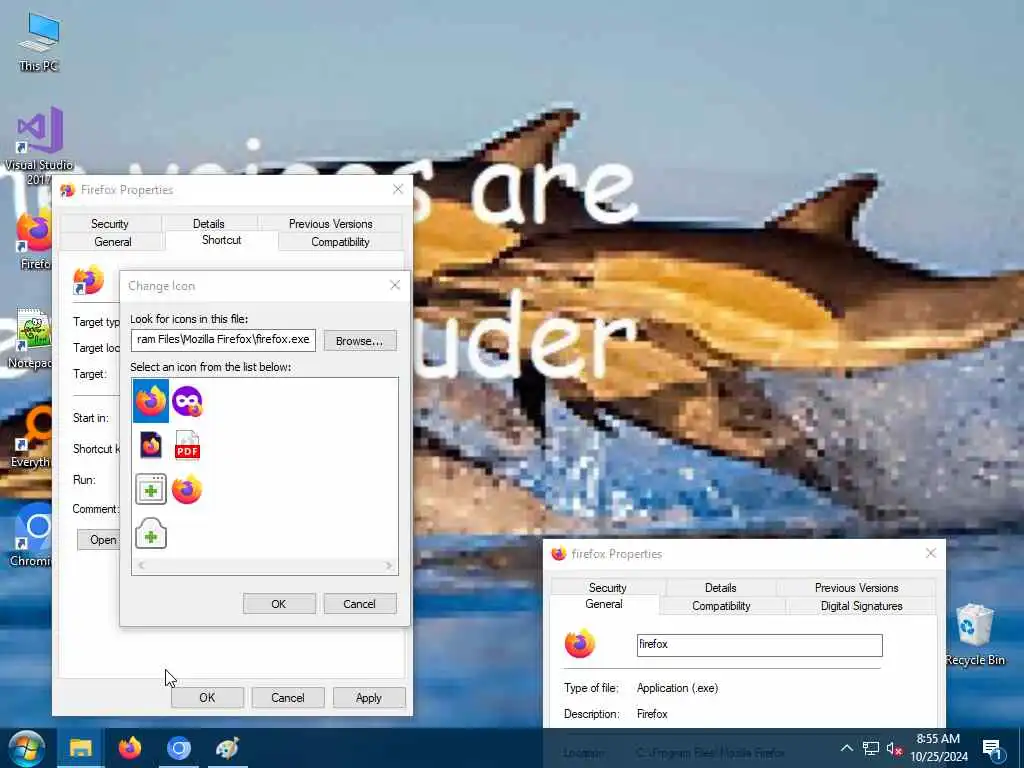The image size is (1024, 768).
Task: Select the standard Firefox icon in list
Action: click(151, 401)
